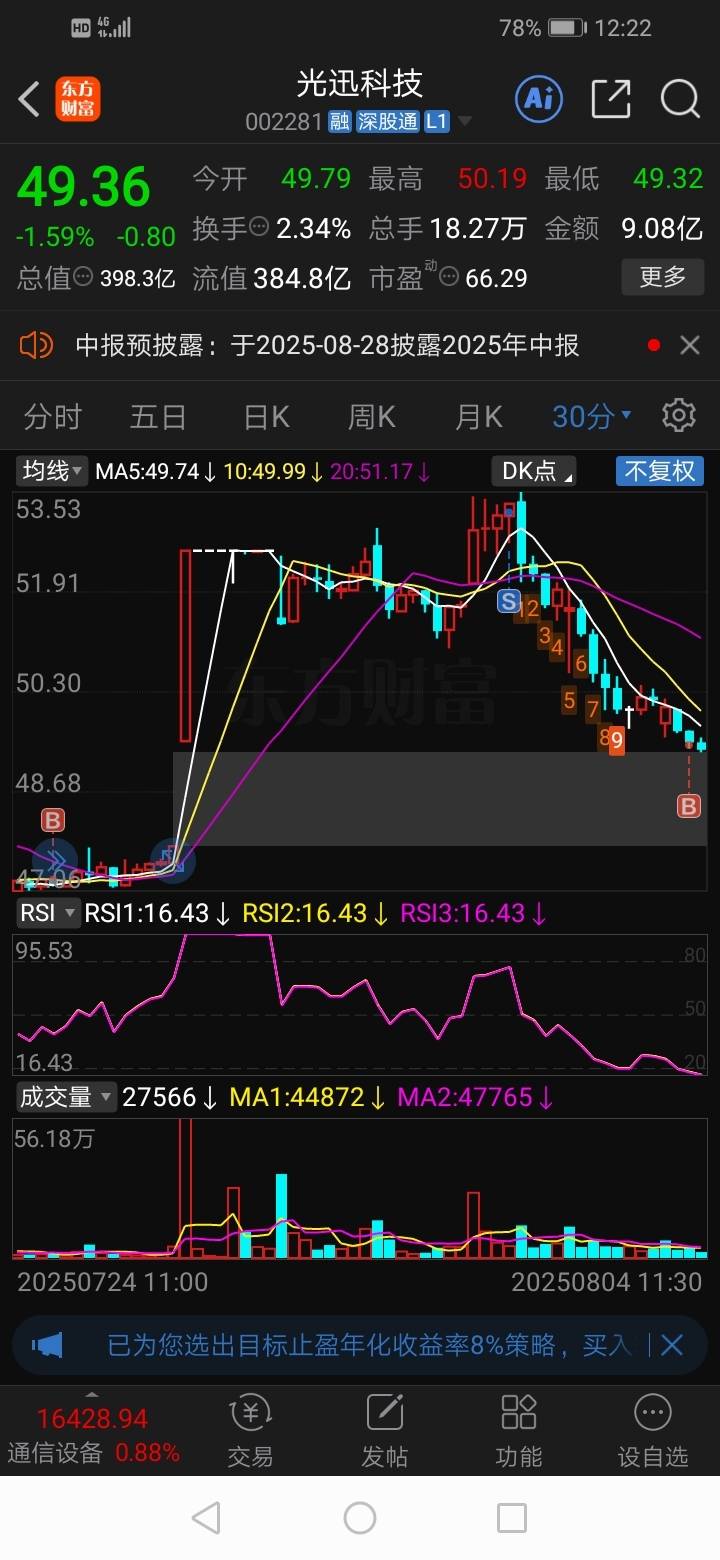Open the 均线 indicator dropdown

53,471
